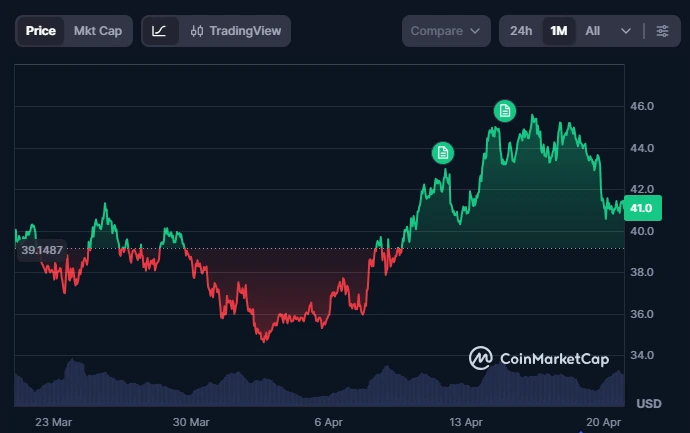This screenshot has height=433, width=690.
Task: Select the 1M time range
Action: (x=558, y=31)
